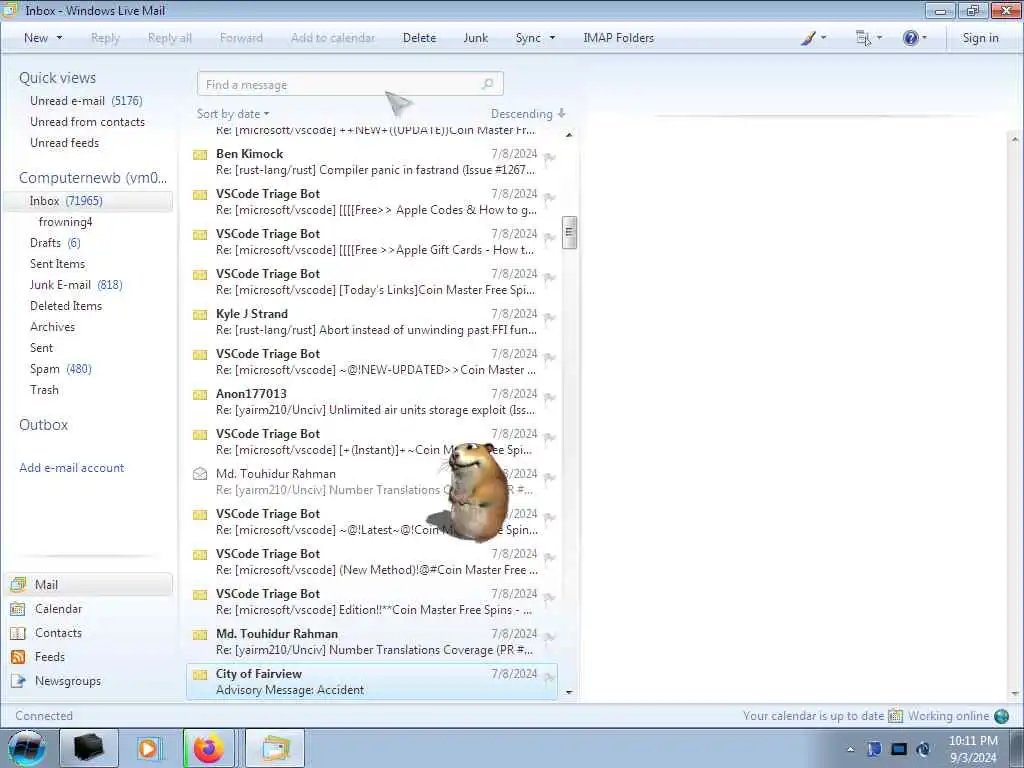This screenshot has height=768, width=1024.
Task: Open the New message button
Action: (36, 38)
